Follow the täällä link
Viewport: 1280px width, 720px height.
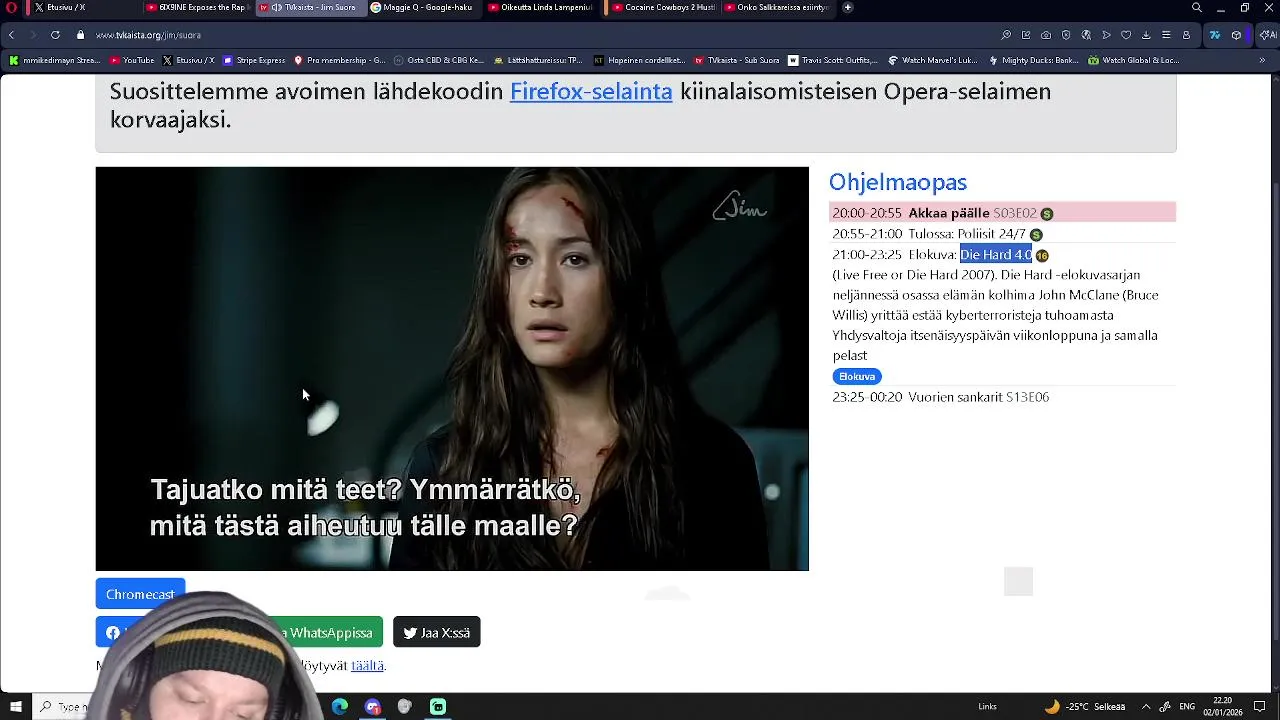[x=367, y=666]
